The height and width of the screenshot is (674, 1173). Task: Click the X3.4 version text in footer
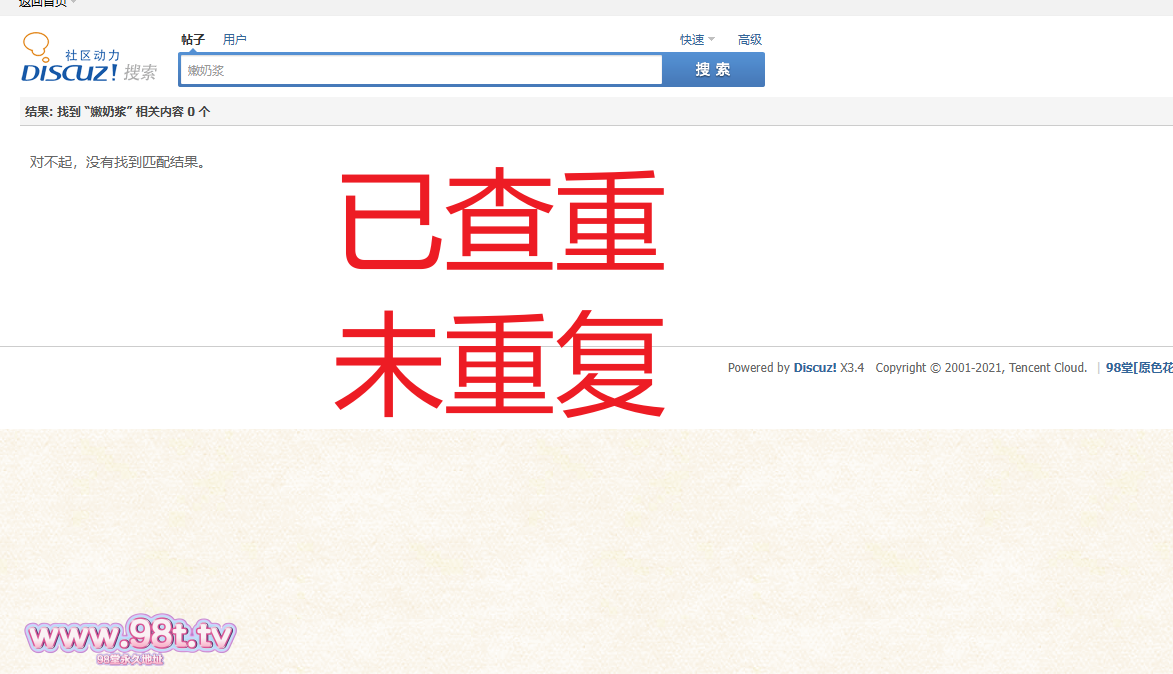(852, 368)
